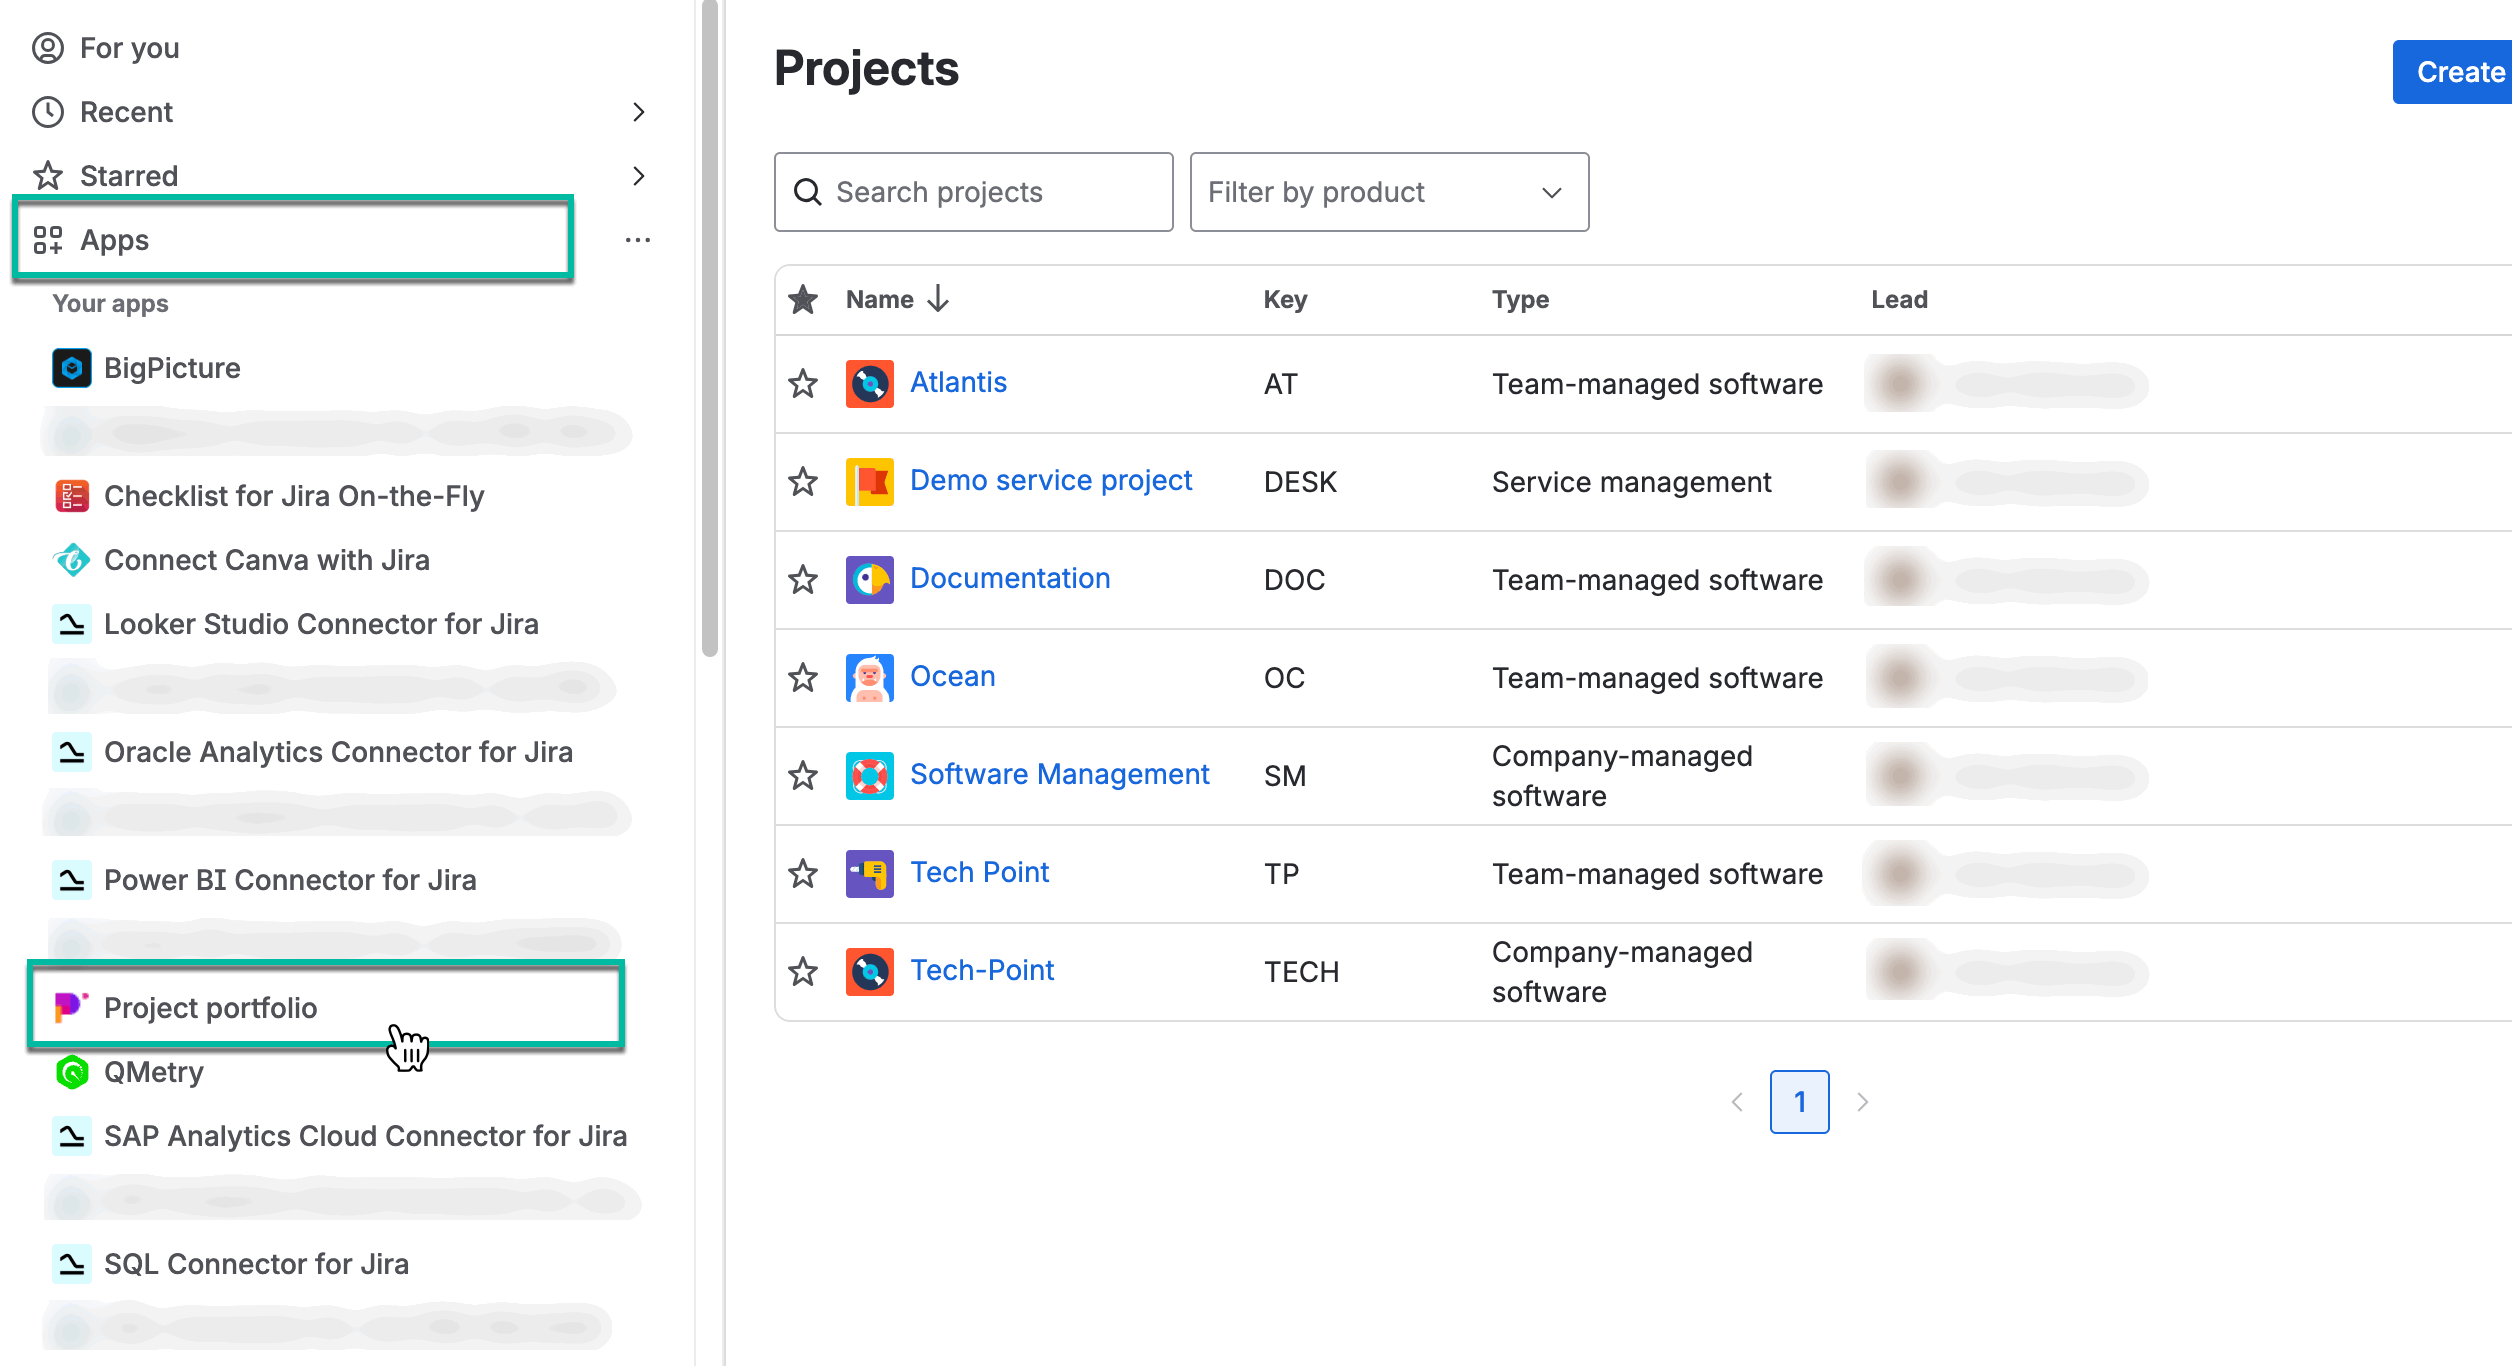Screen dimensions: 2512x1366
Task: Click the Documentation project avatar
Action: (869, 579)
